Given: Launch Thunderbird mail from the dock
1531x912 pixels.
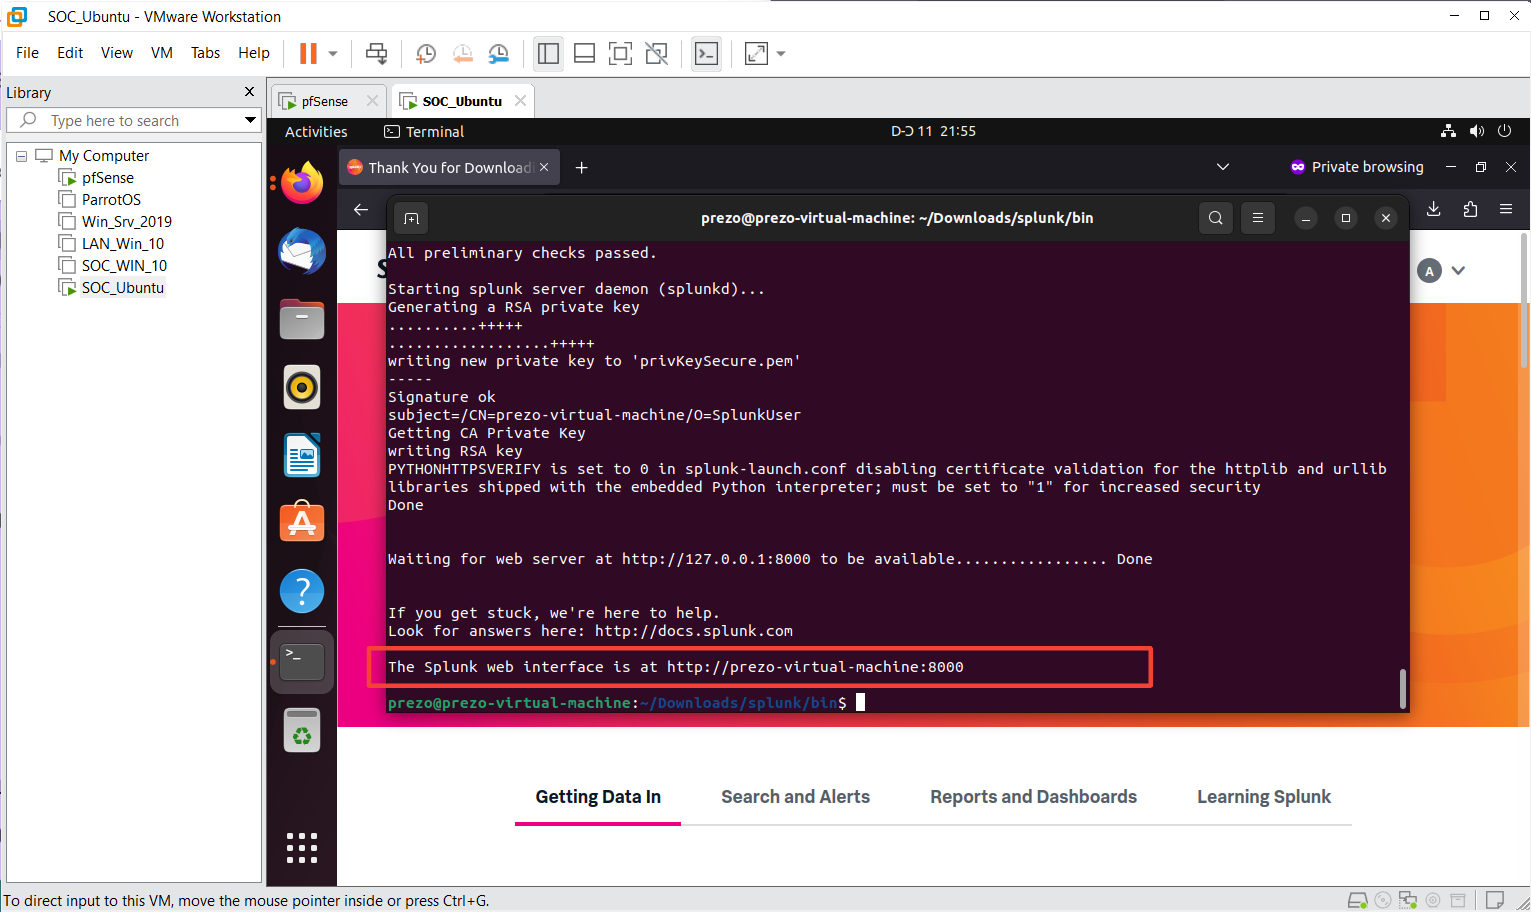Looking at the screenshot, I should [x=302, y=251].
